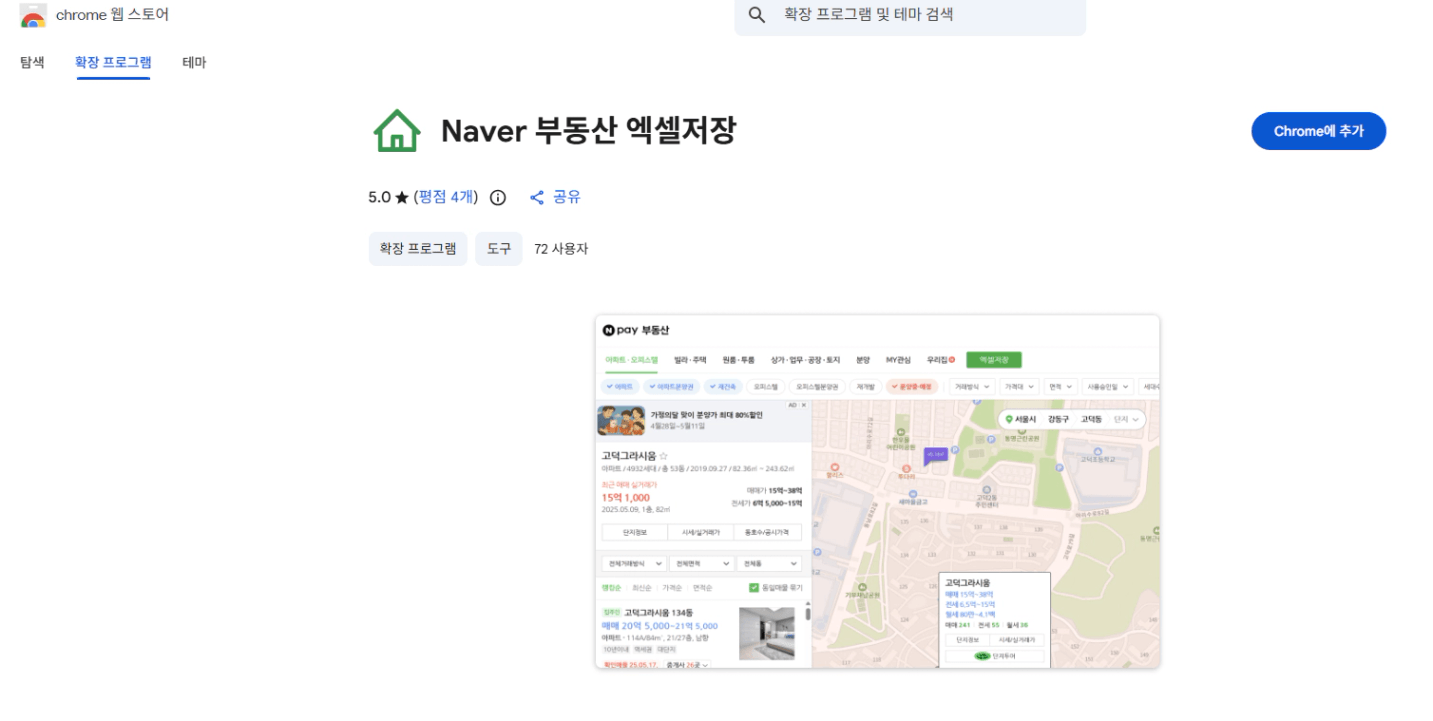Open the rating info circle icon
This screenshot has width=1433, height=721.
[498, 197]
